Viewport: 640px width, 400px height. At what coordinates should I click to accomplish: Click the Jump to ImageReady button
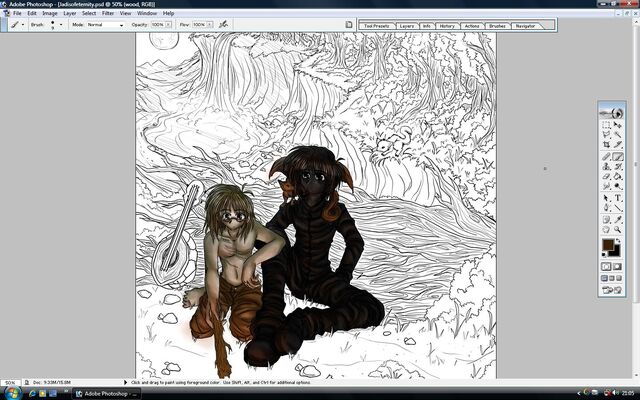point(612,290)
